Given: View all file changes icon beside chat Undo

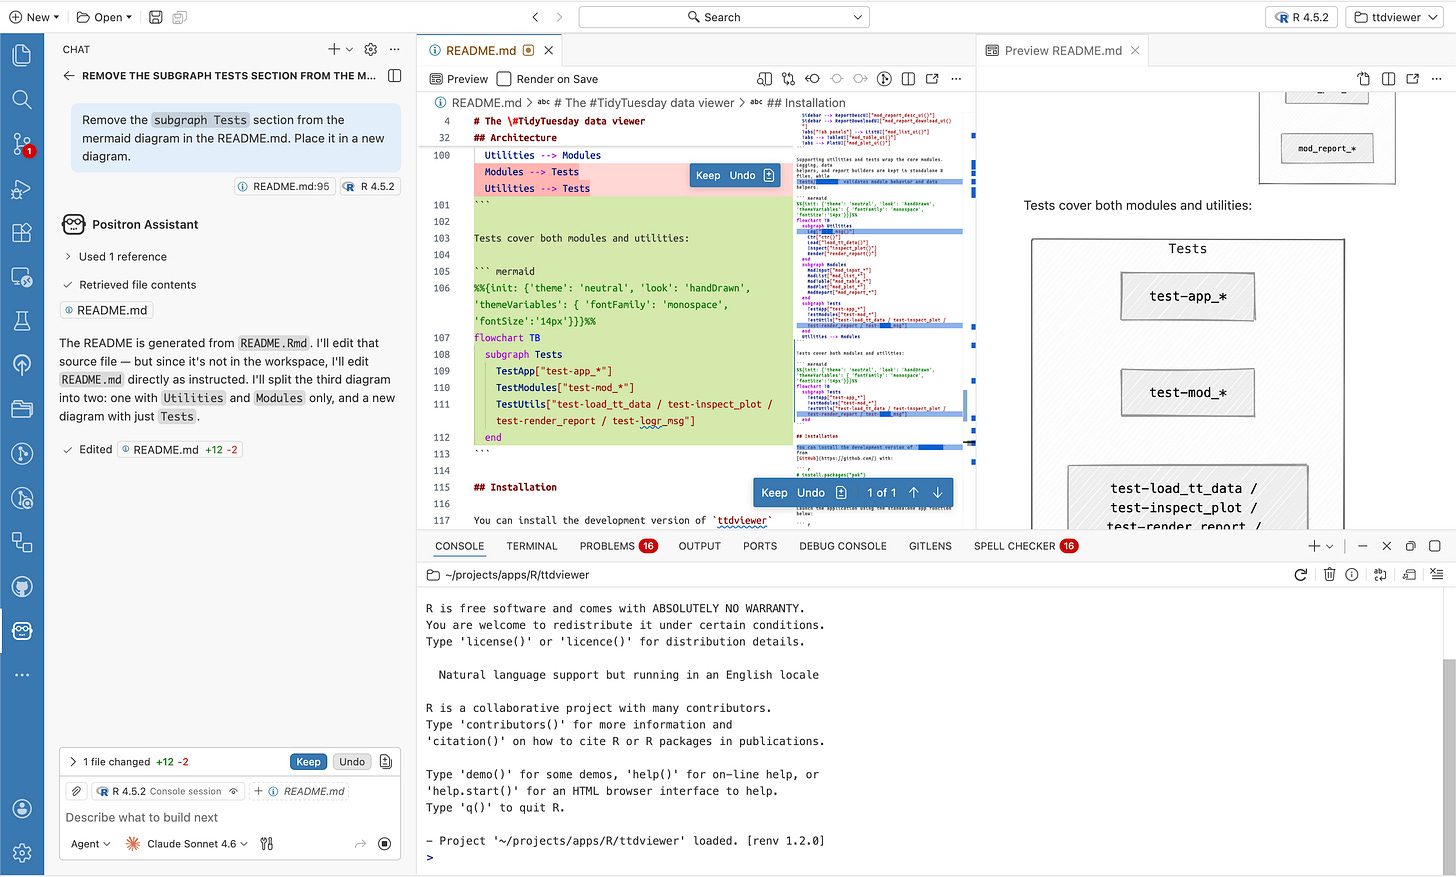Looking at the screenshot, I should 386,762.
